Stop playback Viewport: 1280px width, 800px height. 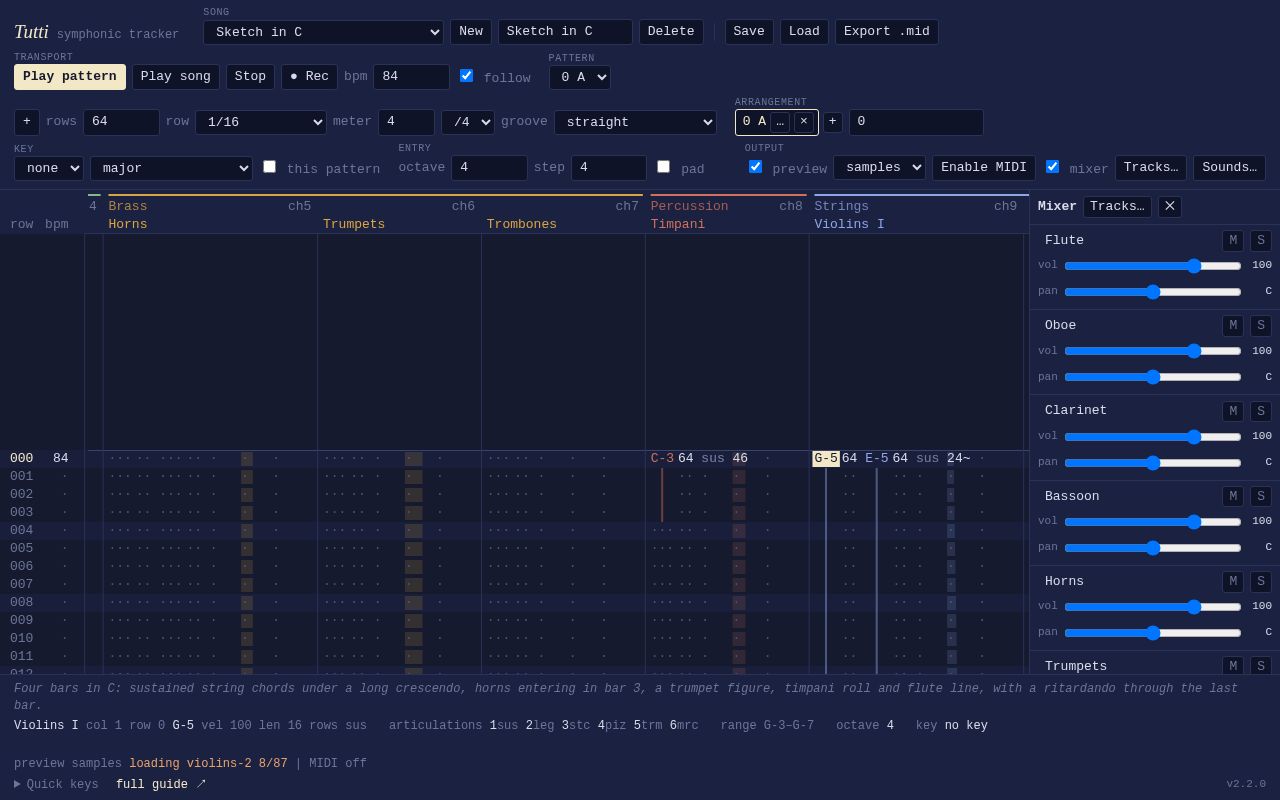tap(250, 77)
